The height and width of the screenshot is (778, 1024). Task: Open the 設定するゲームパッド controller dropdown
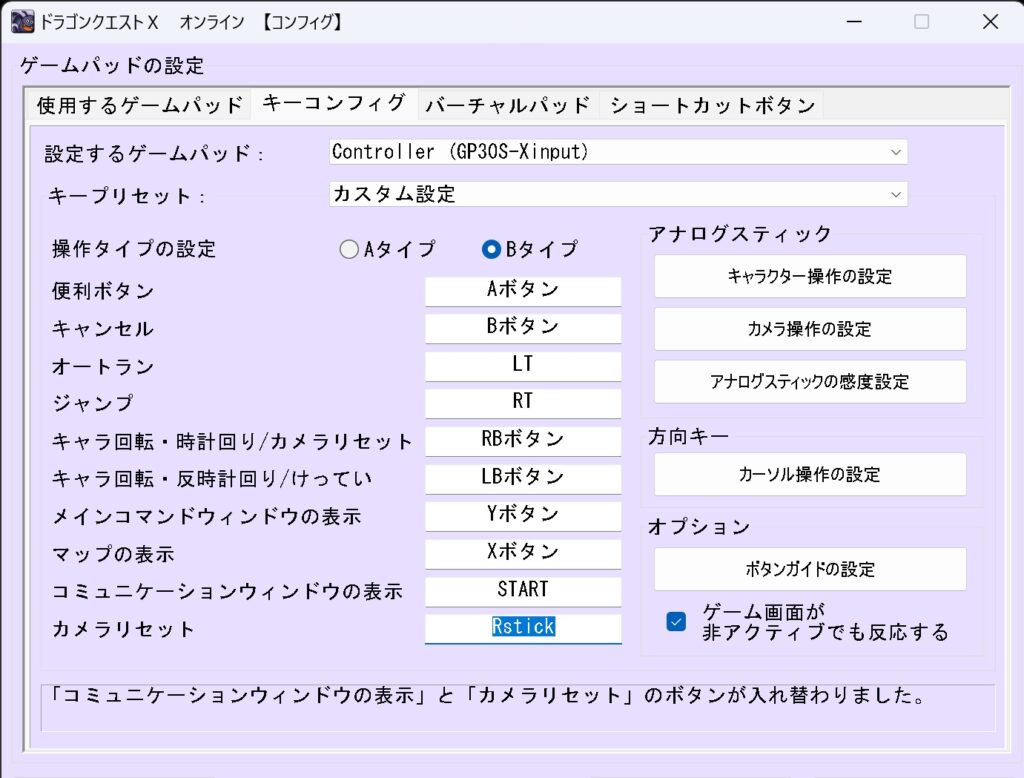[x=618, y=152]
